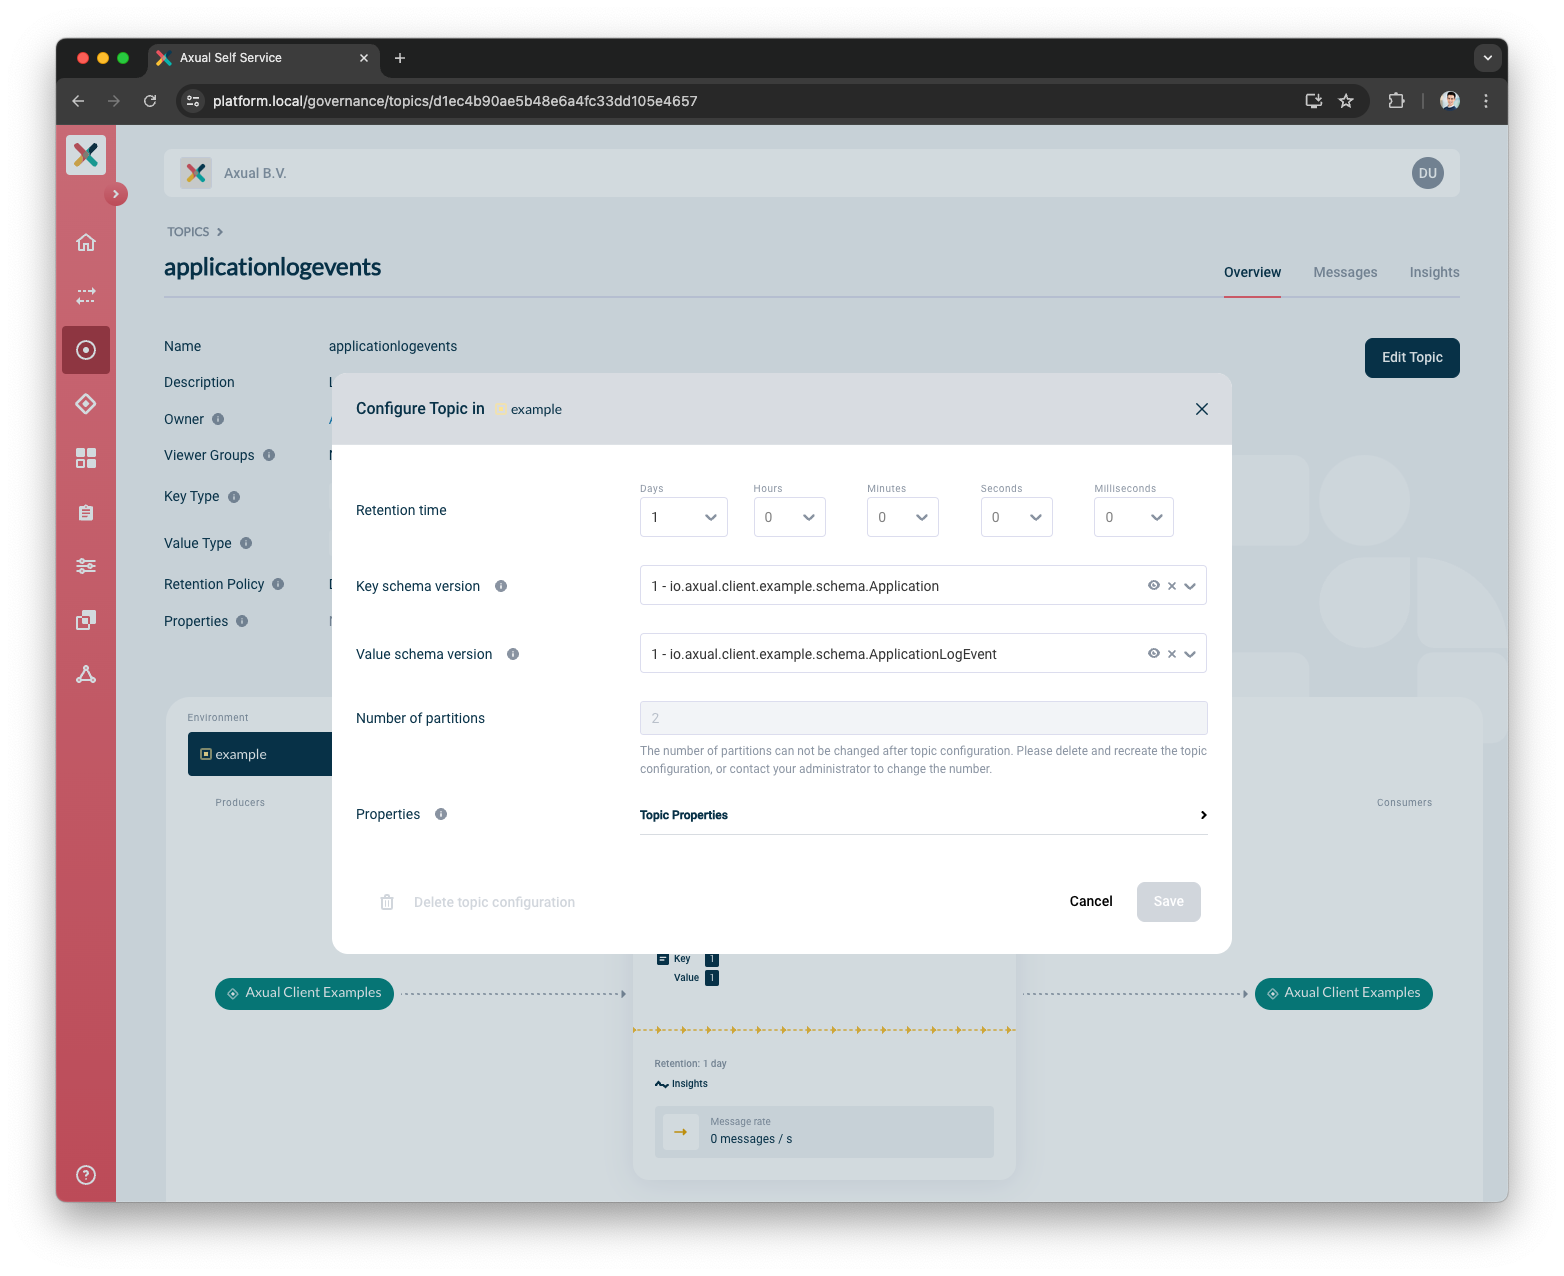This screenshot has width=1564, height=1276.
Task: Go to TOPICS breadcrumb link
Action: (x=188, y=231)
